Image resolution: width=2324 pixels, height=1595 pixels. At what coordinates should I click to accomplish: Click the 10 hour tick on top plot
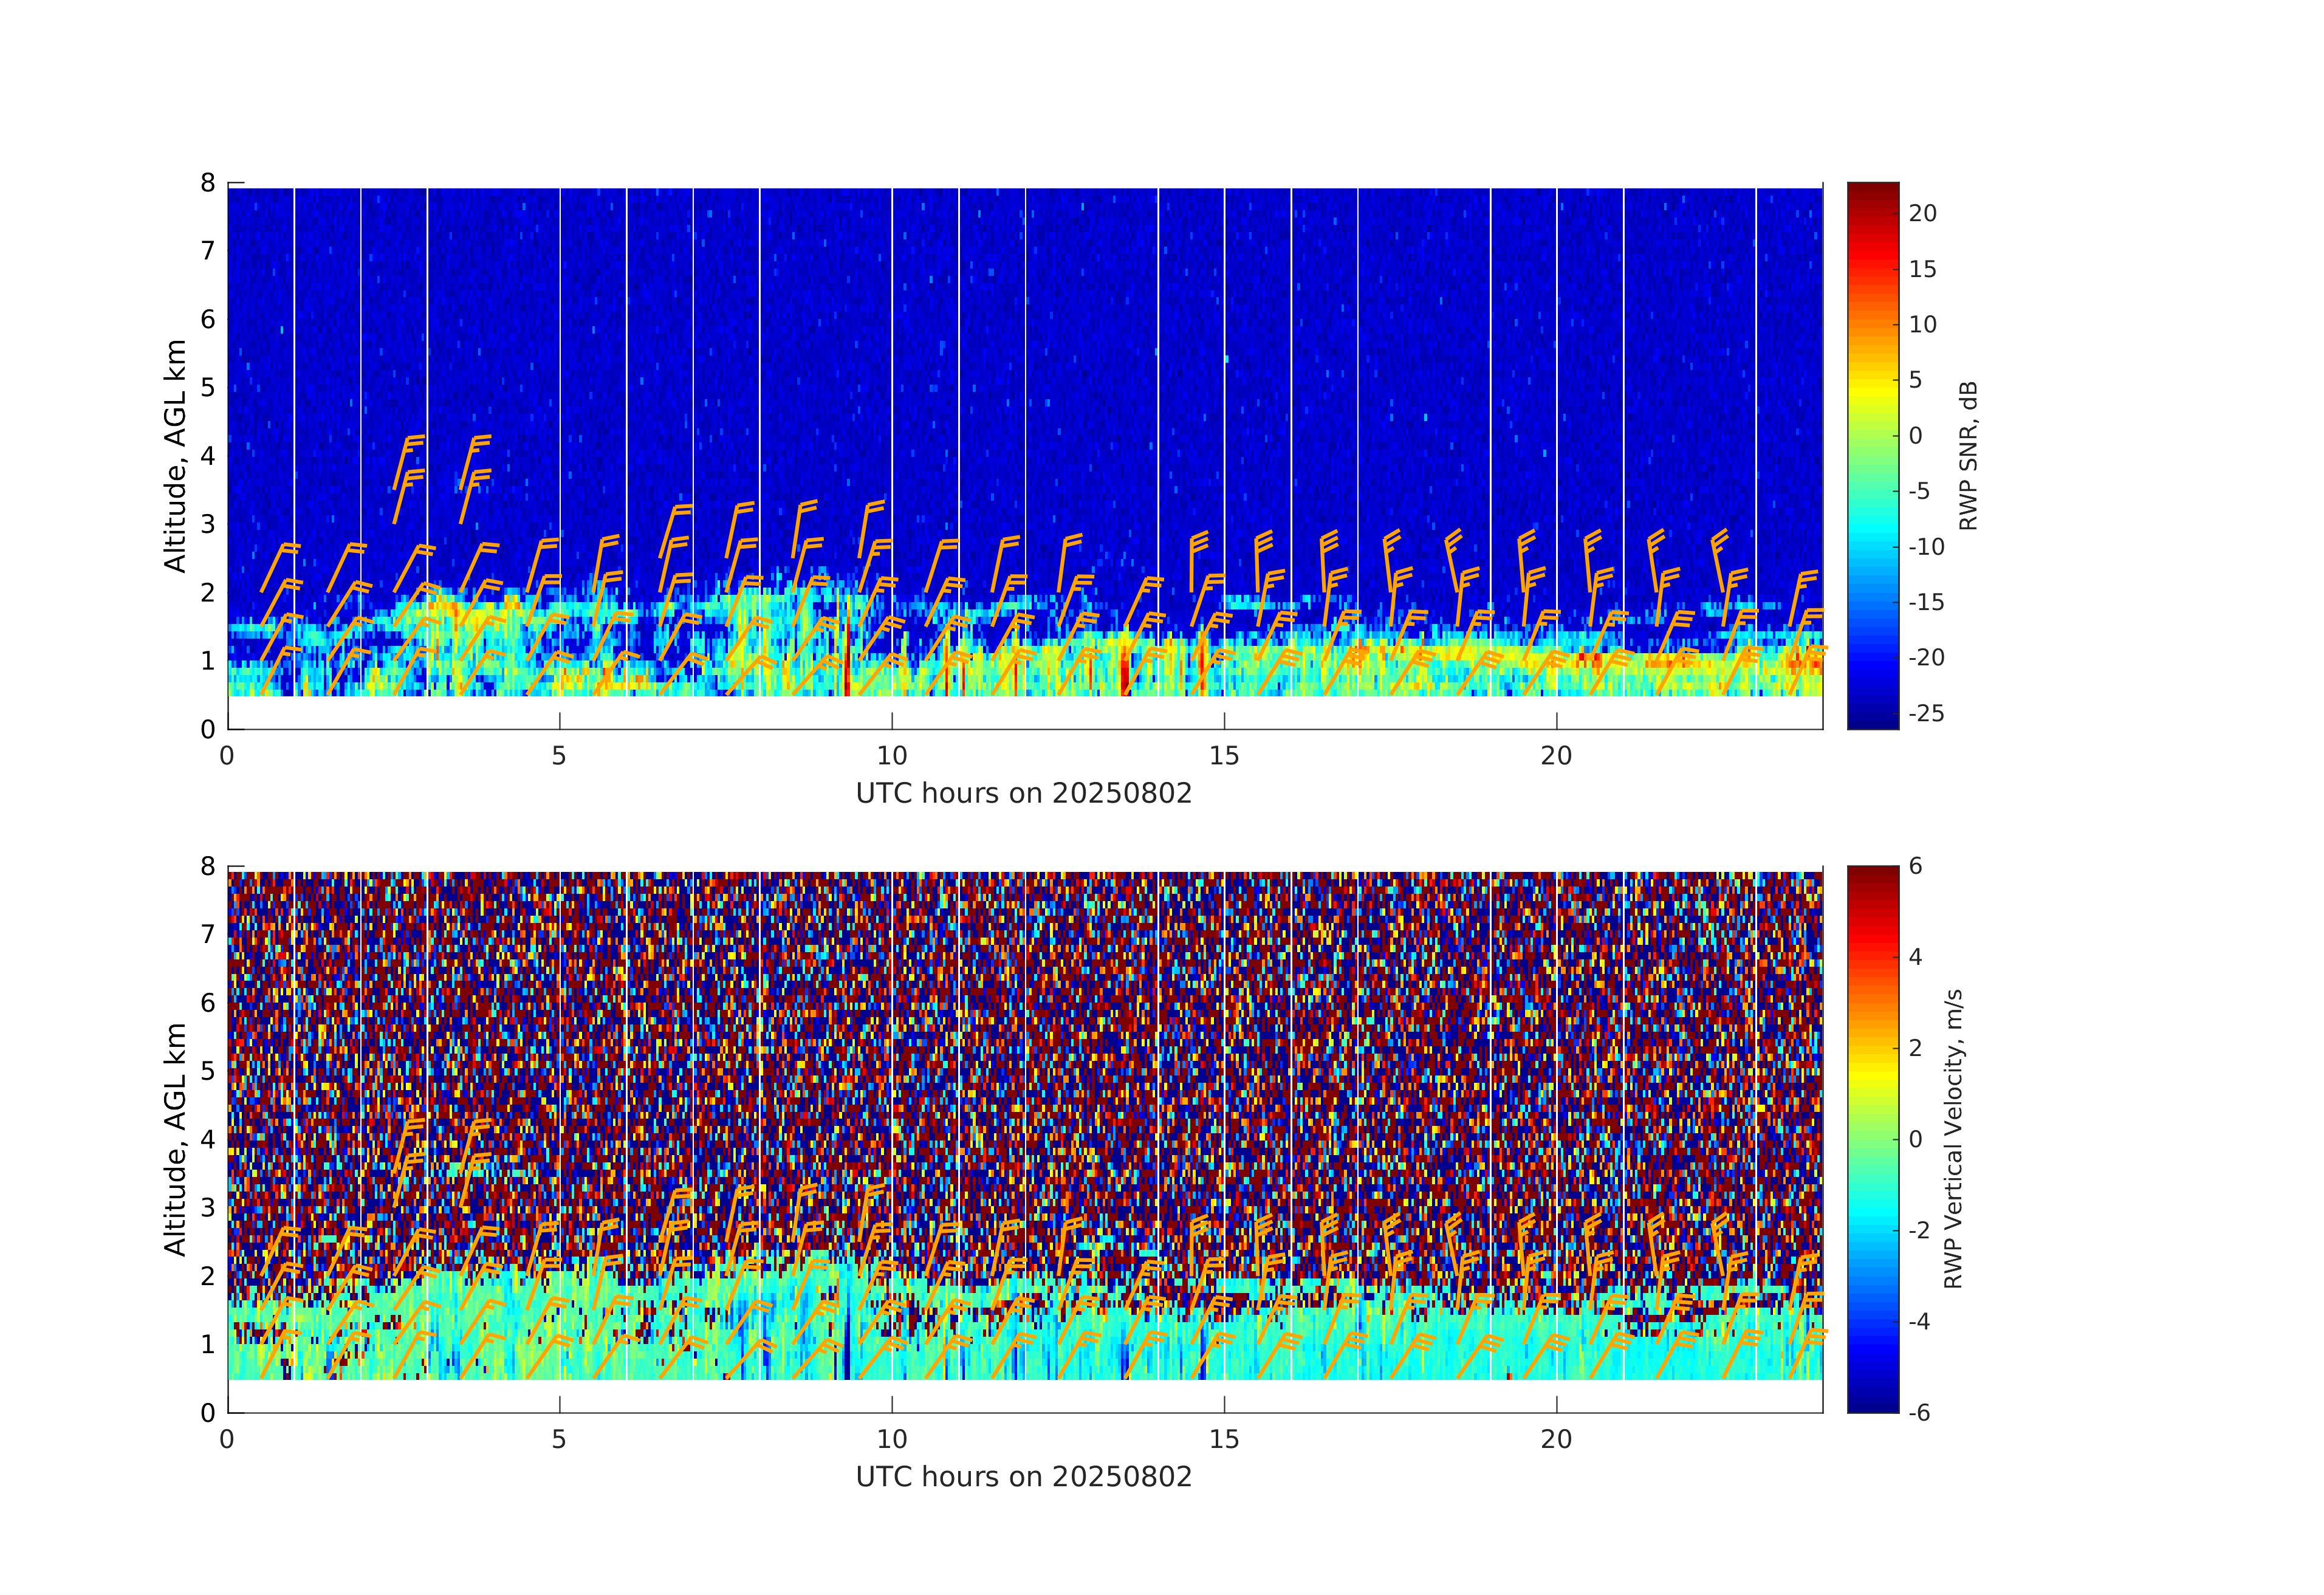click(x=892, y=756)
